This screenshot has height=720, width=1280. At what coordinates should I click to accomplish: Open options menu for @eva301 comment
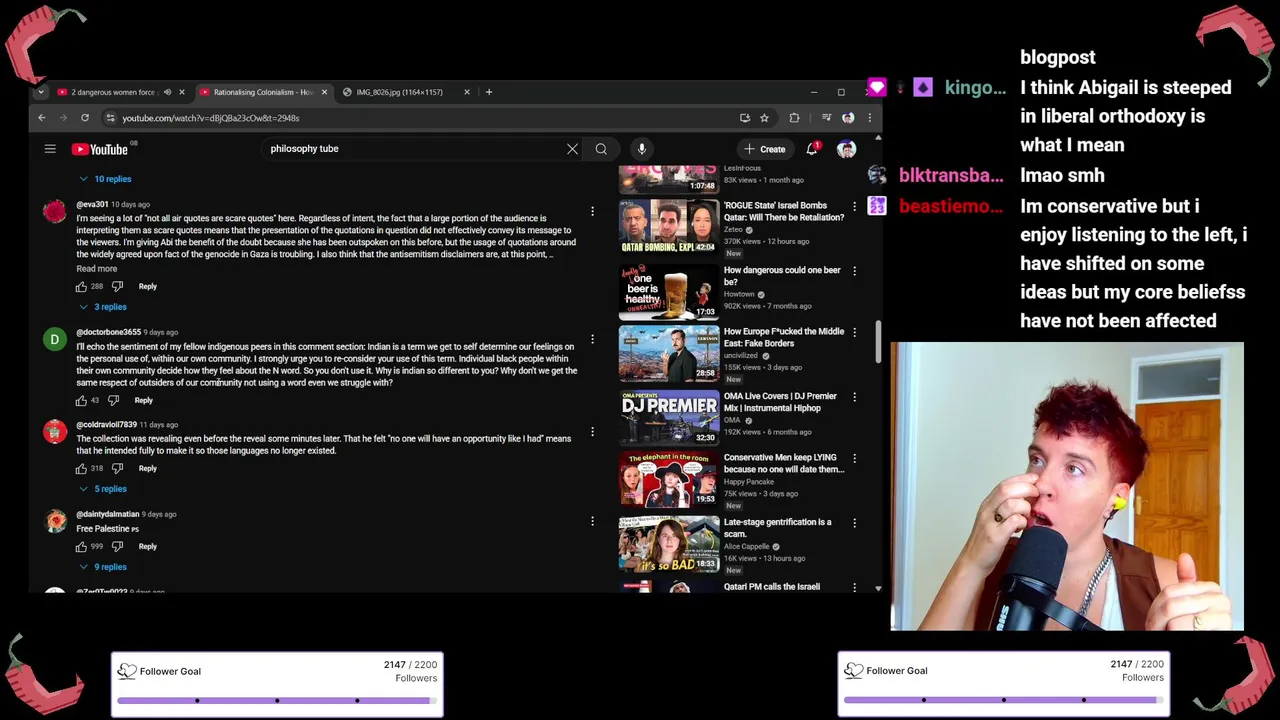[x=592, y=211]
